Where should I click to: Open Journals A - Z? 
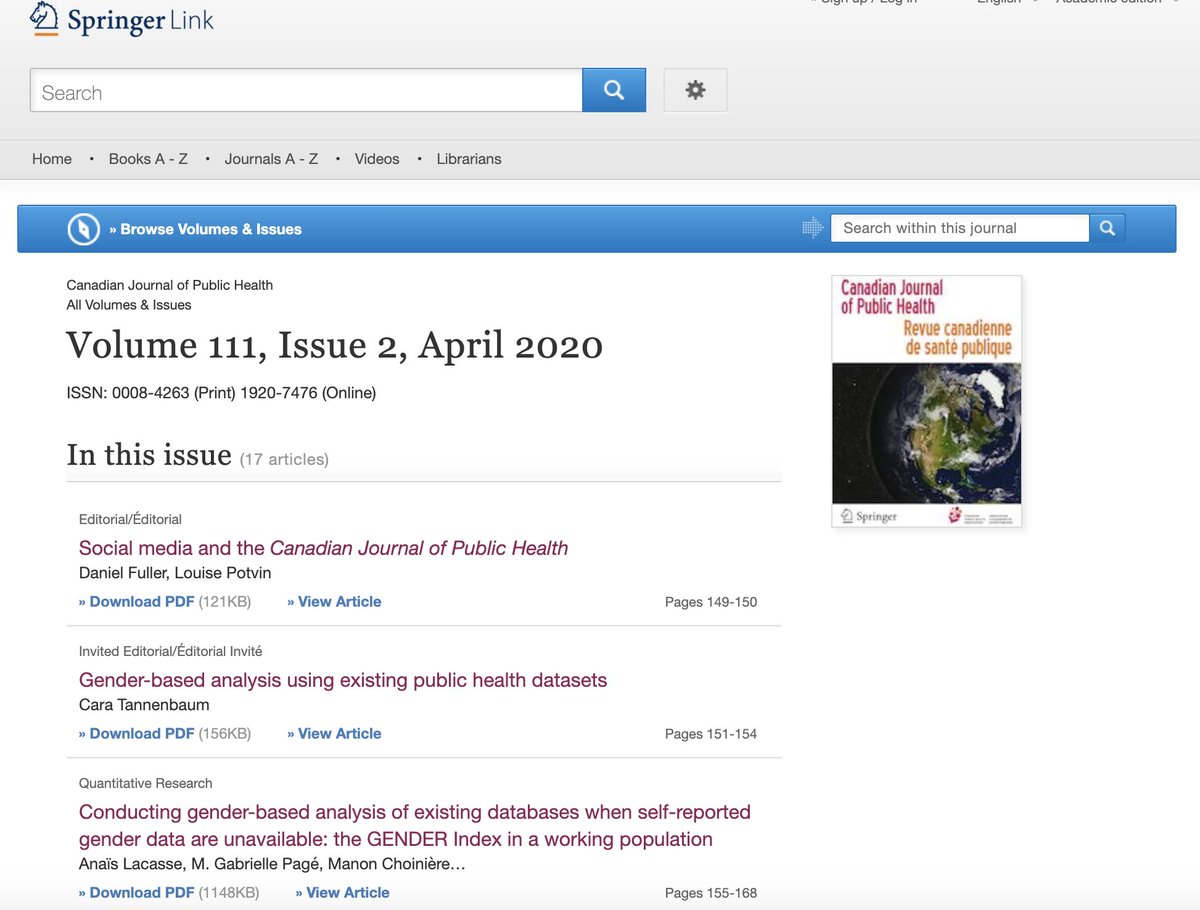(271, 159)
